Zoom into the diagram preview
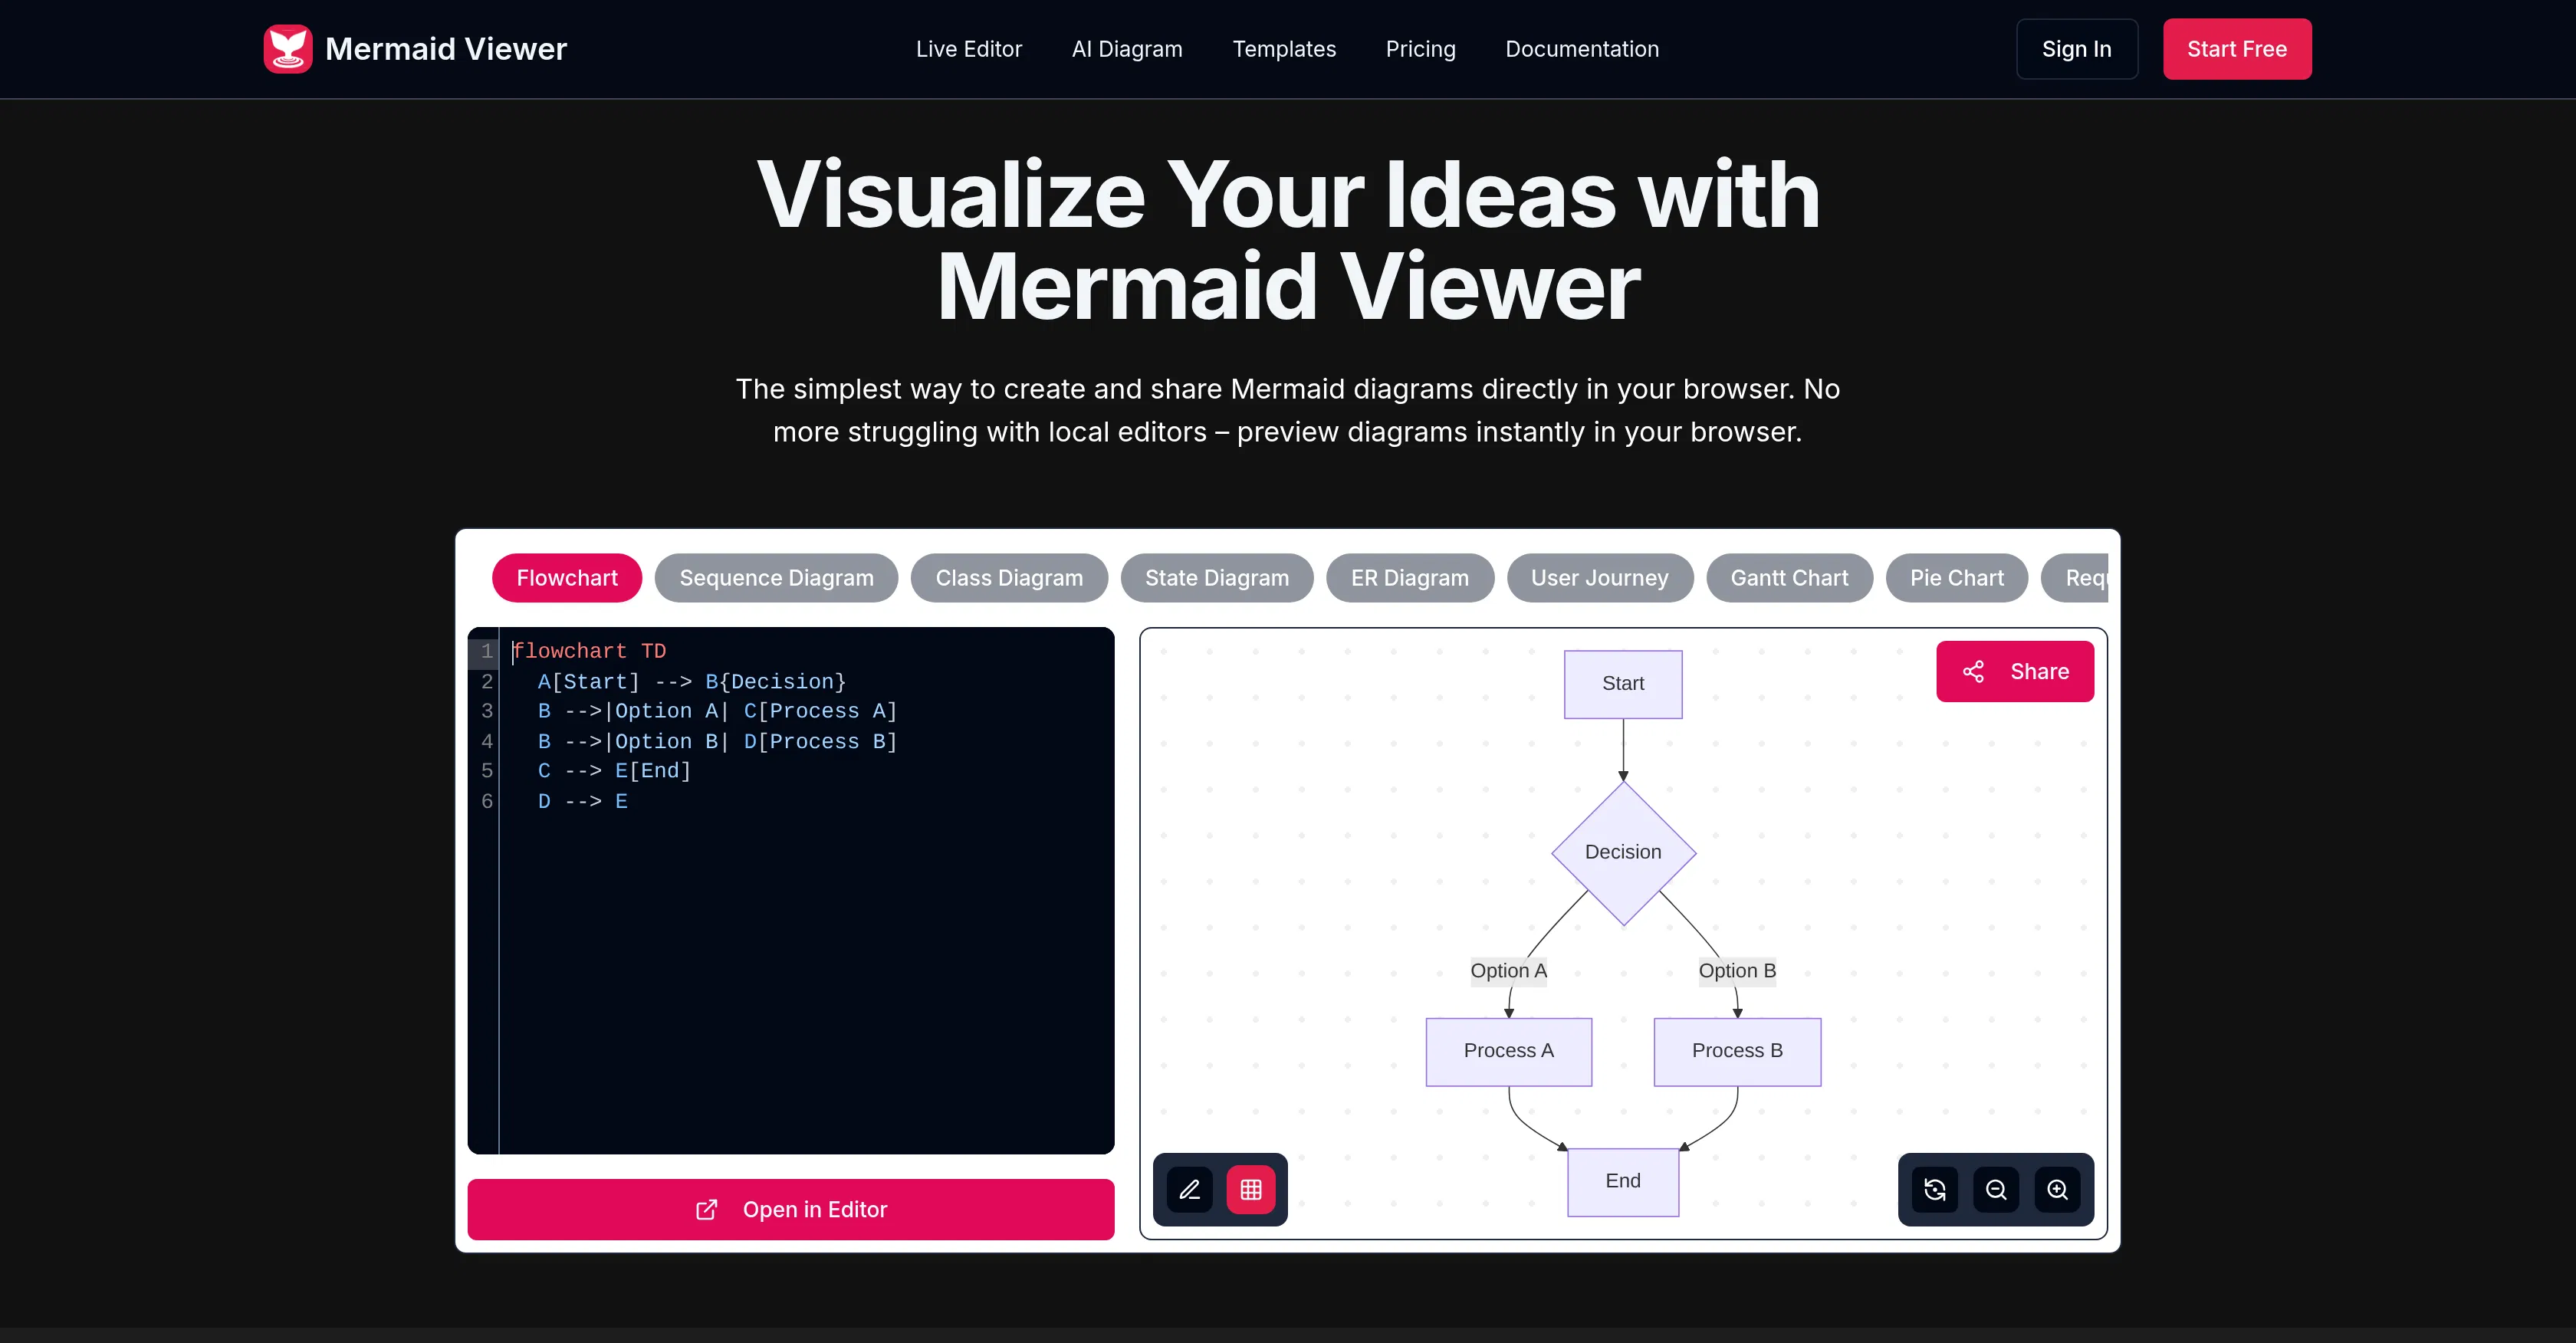Screen dimensions: 2576x1343 click(2058, 1190)
